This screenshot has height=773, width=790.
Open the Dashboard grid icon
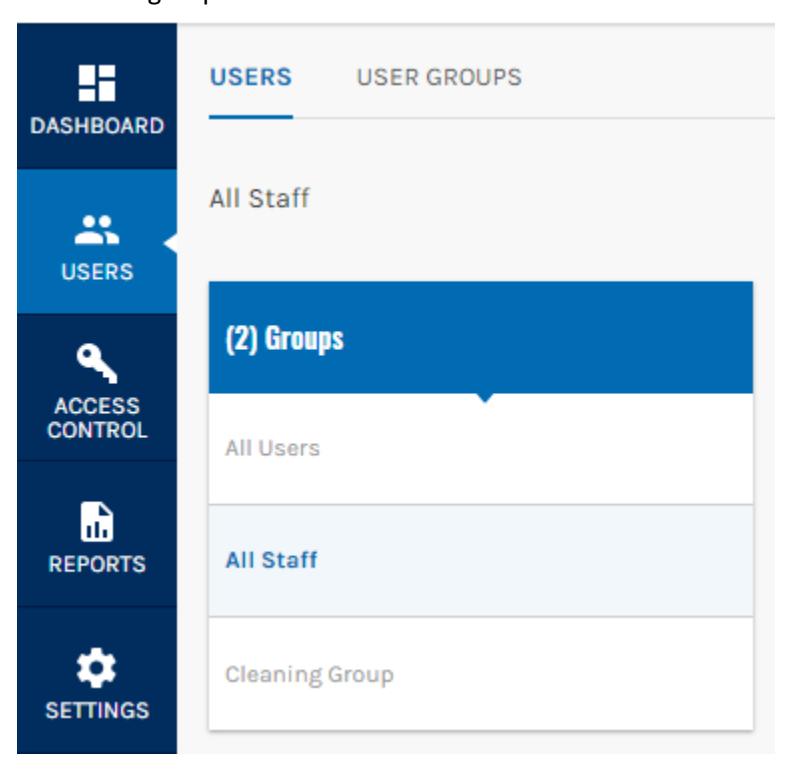(x=97, y=83)
